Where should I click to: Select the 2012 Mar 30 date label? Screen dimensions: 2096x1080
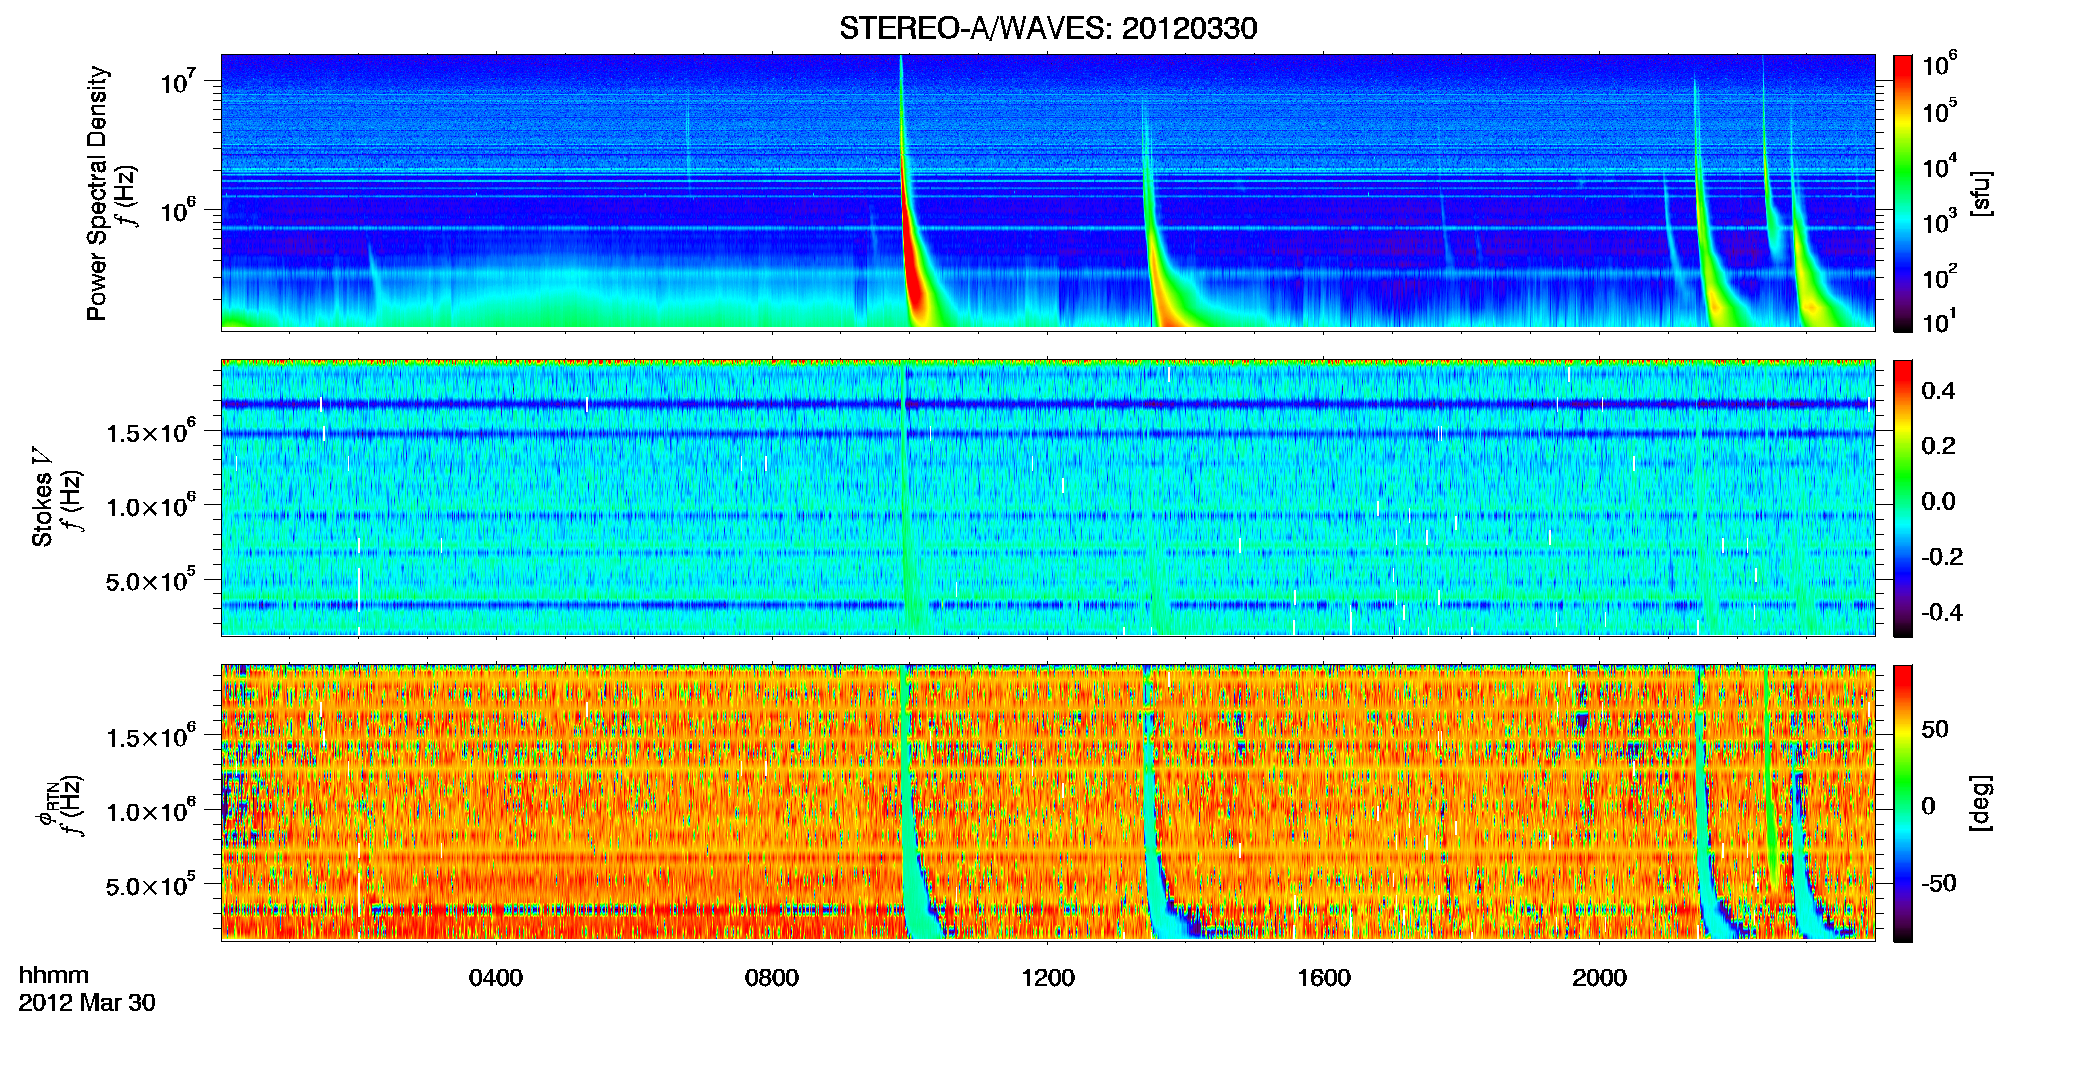pyautogui.click(x=87, y=1003)
